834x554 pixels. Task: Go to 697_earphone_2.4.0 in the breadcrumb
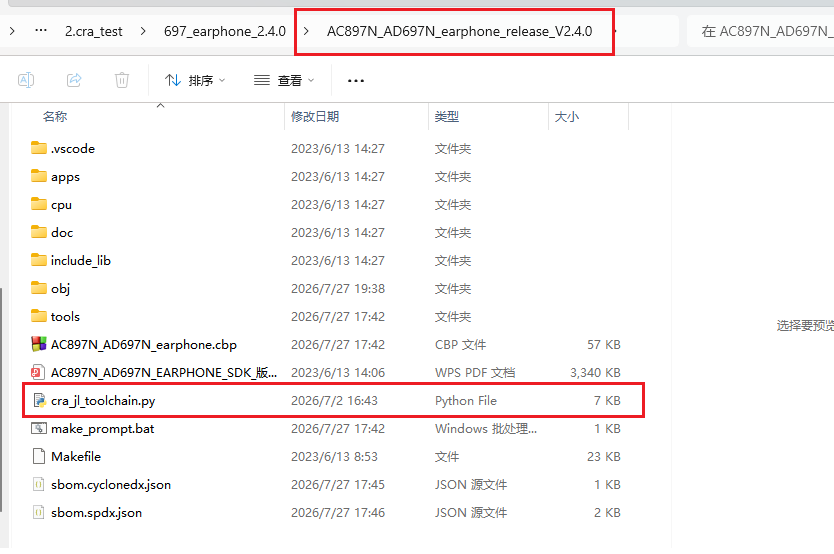[x=224, y=31]
